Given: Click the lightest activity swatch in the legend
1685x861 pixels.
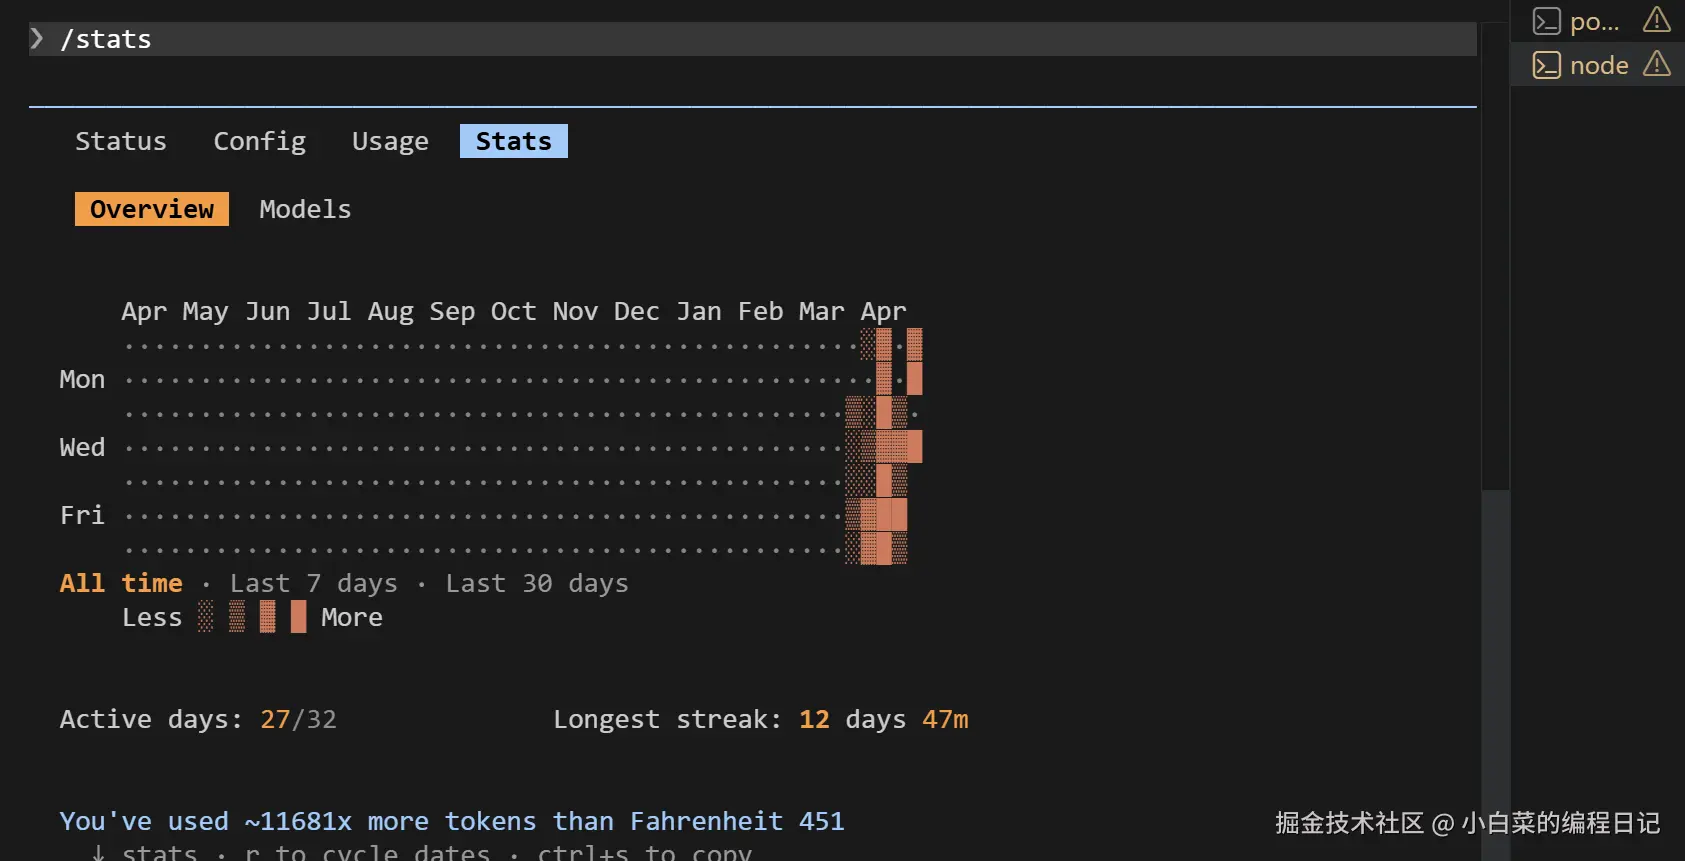Looking at the screenshot, I should pyautogui.click(x=206, y=617).
